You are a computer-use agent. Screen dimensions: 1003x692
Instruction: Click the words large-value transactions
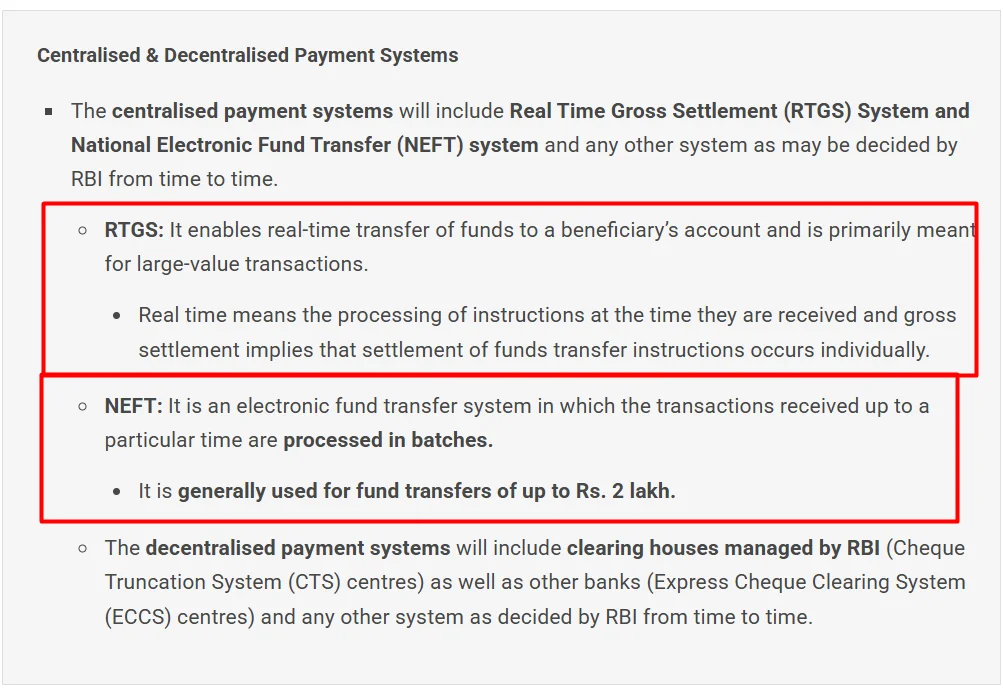coord(253,264)
